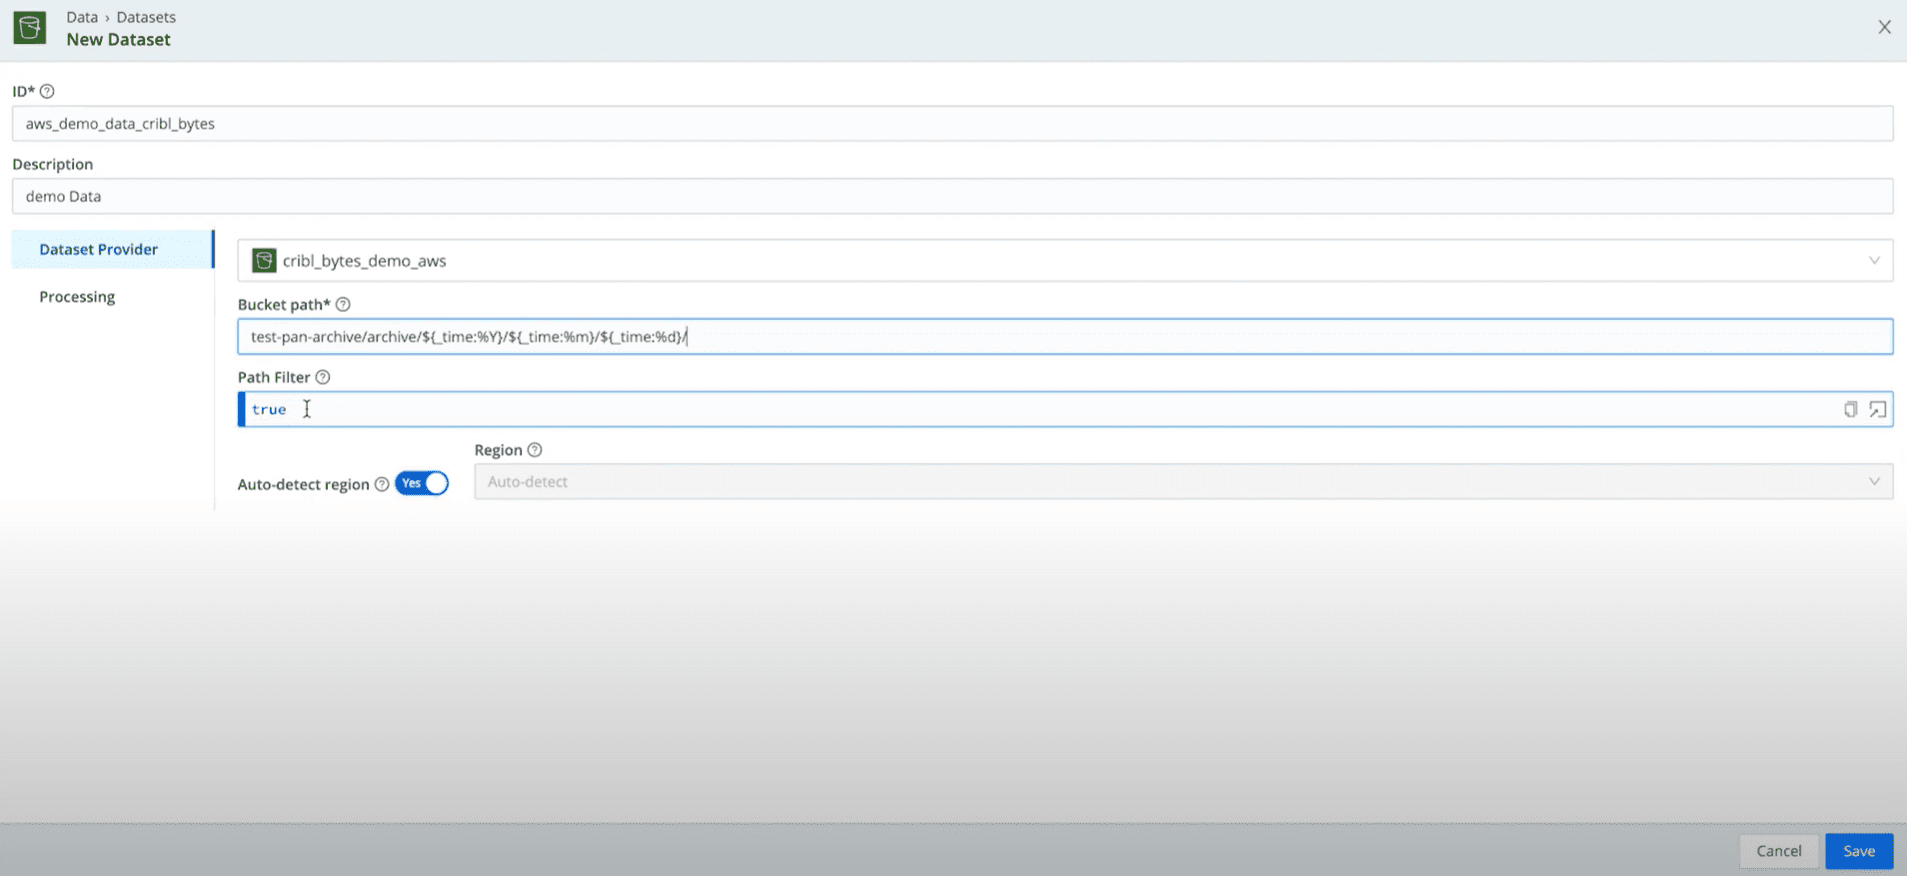Screen dimensions: 1907x876
Task: Click the cribl_bytes_demo_aws provider icon
Action: tap(264, 261)
